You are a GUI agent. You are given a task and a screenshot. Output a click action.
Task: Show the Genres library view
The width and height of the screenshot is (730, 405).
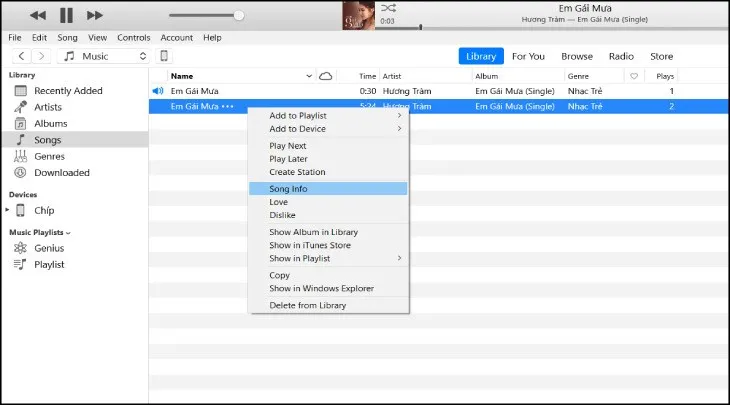pyautogui.click(x=49, y=156)
